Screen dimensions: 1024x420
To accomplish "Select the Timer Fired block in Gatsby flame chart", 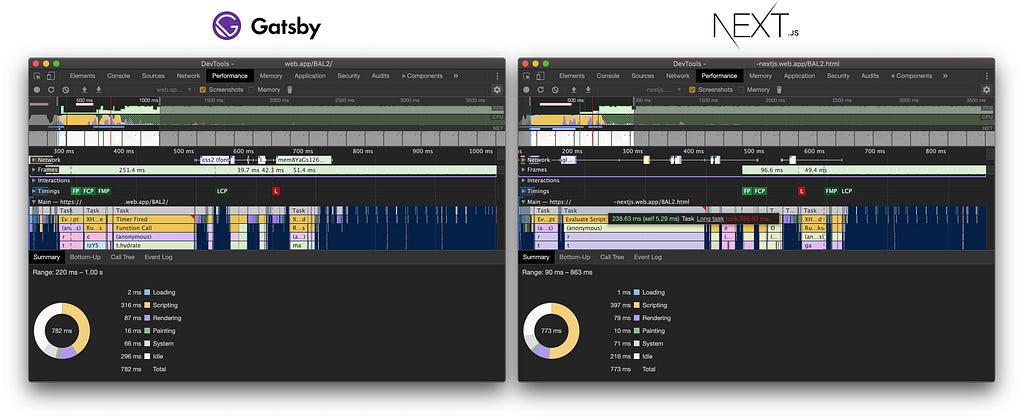I will tap(154, 219).
